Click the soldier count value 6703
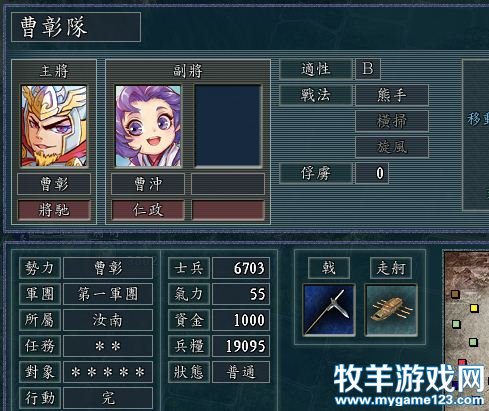Viewport: 489px width, 411px height. click(241, 268)
